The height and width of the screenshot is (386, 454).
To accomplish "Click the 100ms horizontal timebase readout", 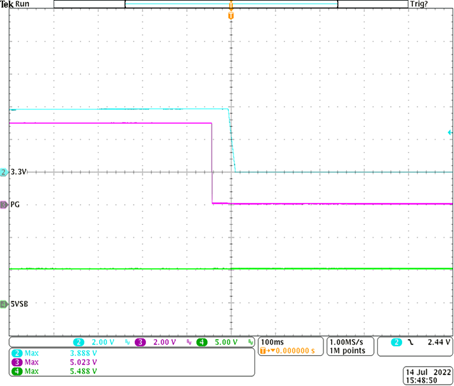I will pos(272,342).
